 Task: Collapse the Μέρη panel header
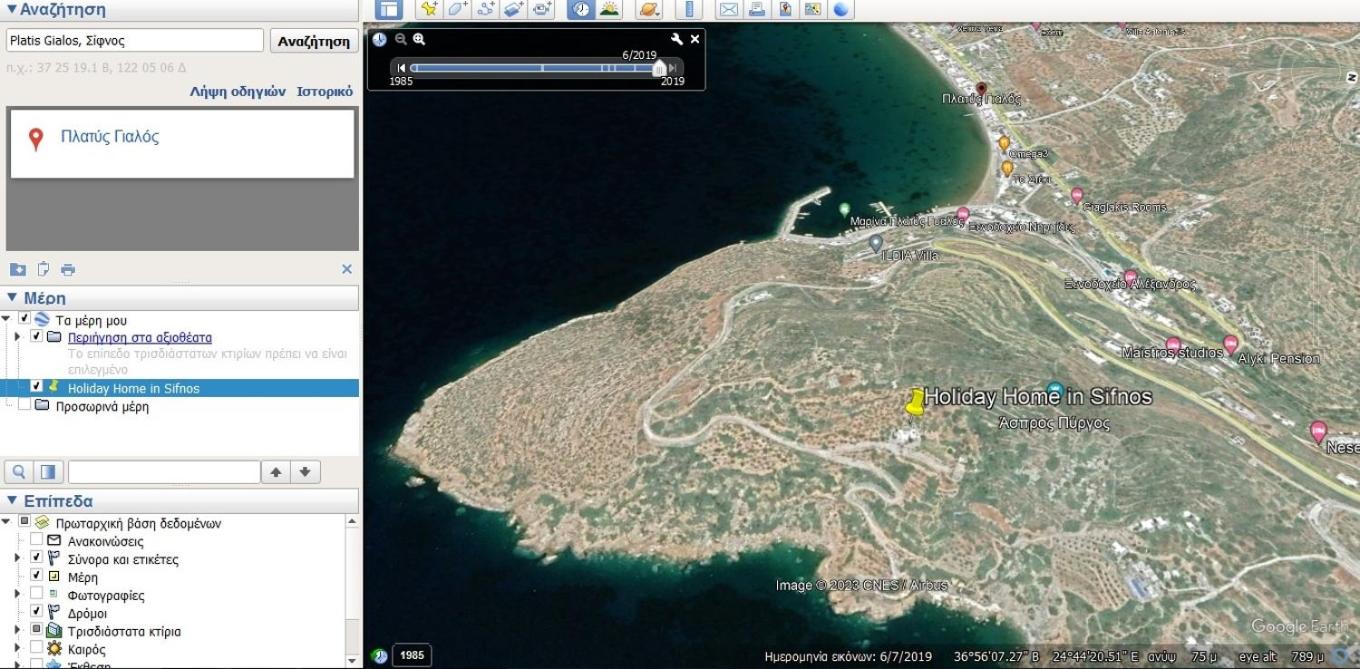(12, 298)
